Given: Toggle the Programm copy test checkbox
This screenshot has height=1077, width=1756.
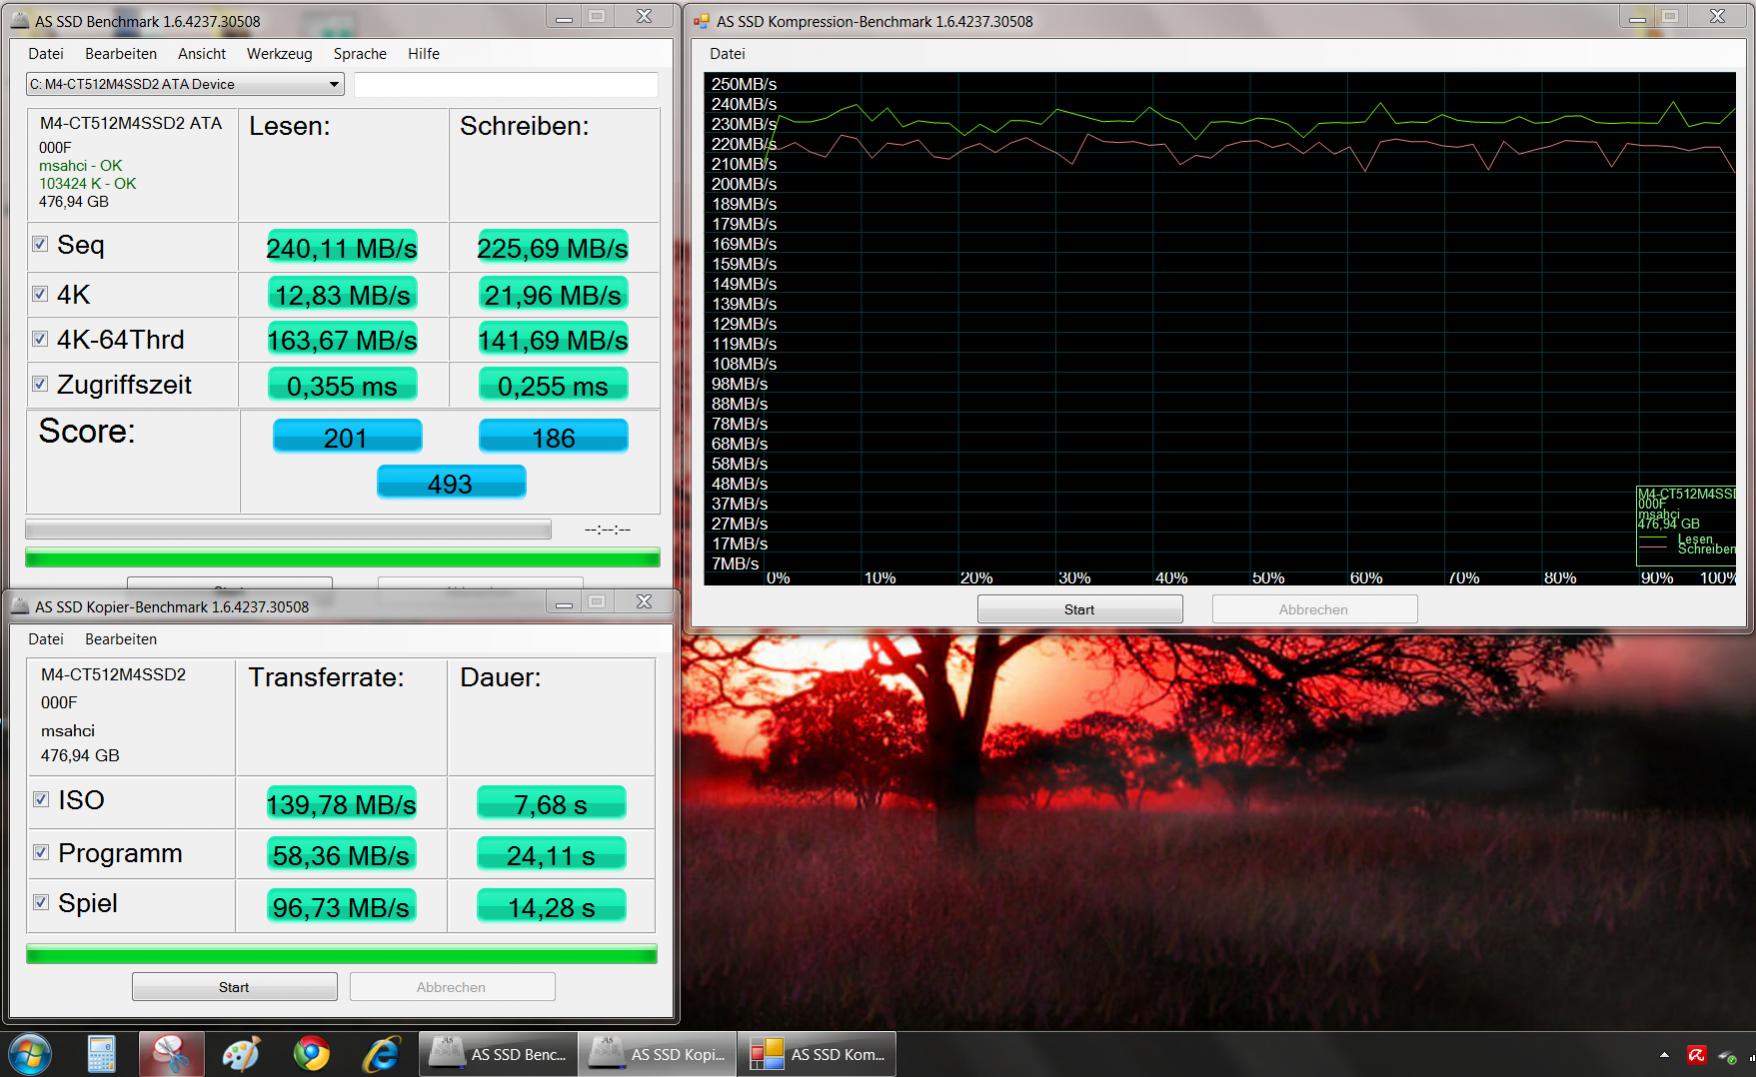Looking at the screenshot, I should (41, 852).
